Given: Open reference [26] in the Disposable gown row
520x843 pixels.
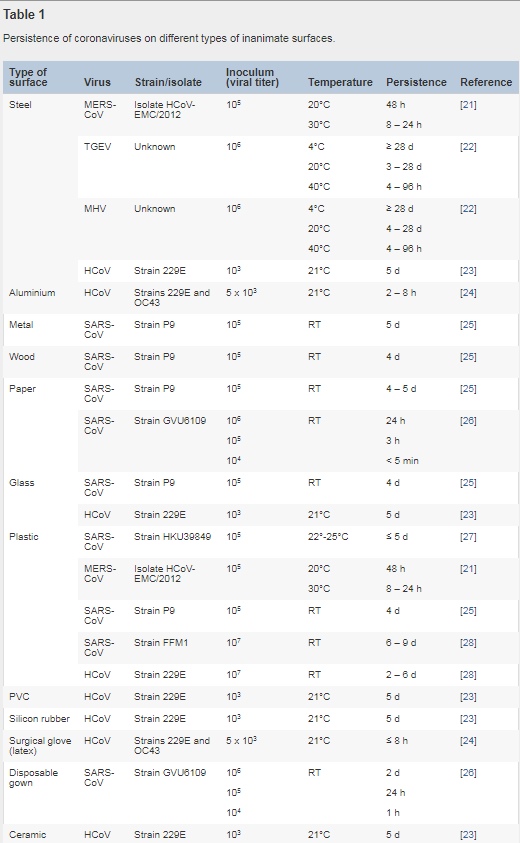Looking at the screenshot, I should pos(468,773).
